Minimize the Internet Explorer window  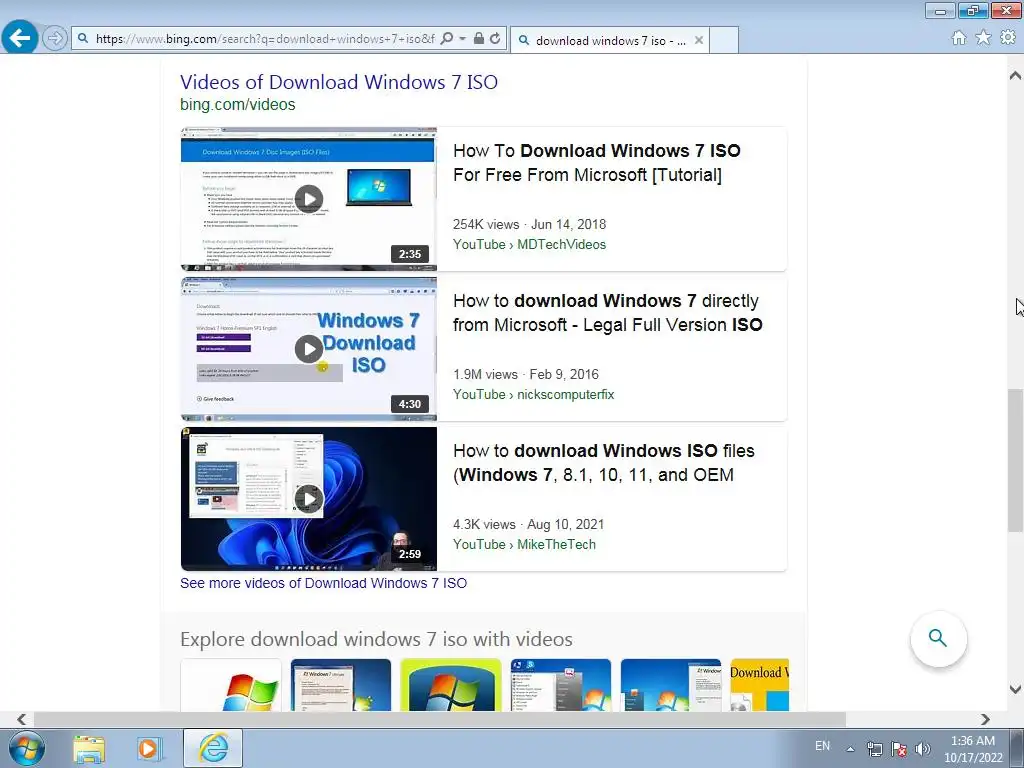tap(940, 10)
